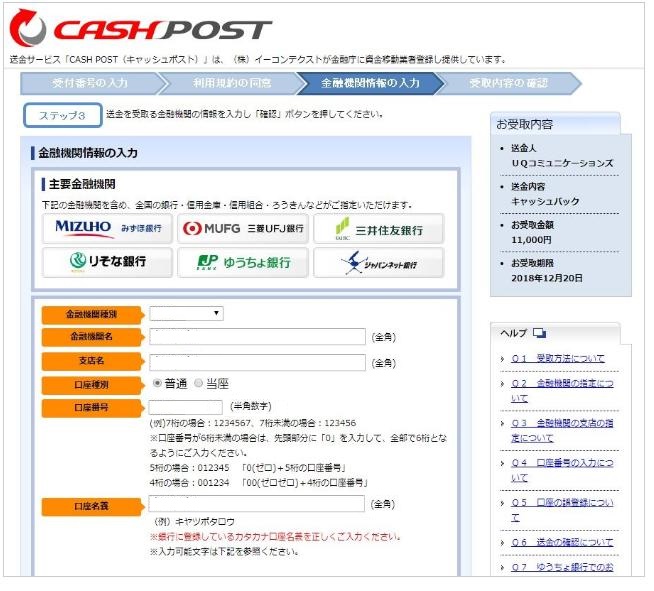Click the 口座番号 orange label
654x591 pixels.
[x=92, y=408]
